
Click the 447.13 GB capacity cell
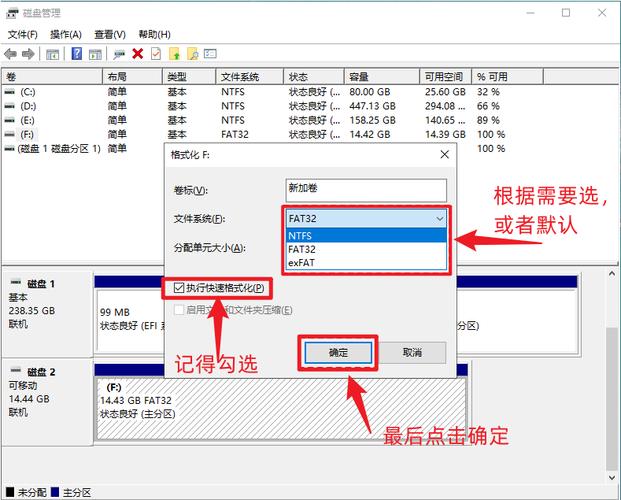pos(372,106)
